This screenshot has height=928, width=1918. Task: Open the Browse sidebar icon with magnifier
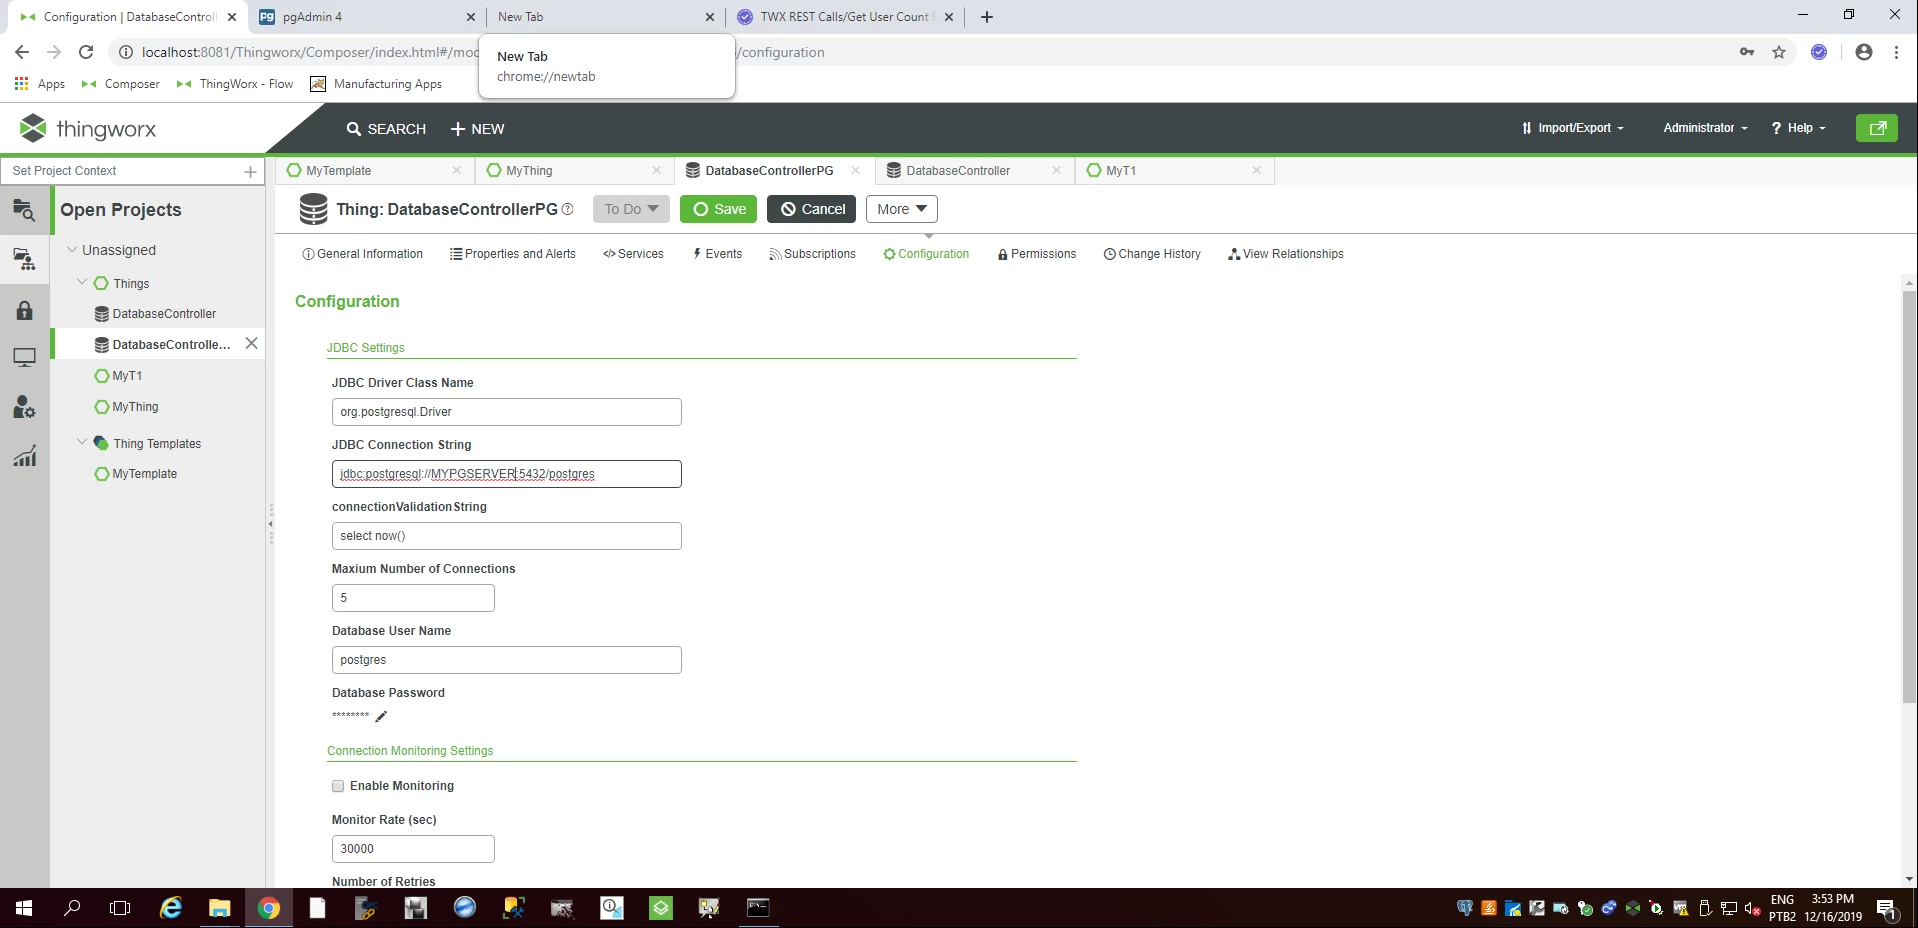pyautogui.click(x=25, y=210)
